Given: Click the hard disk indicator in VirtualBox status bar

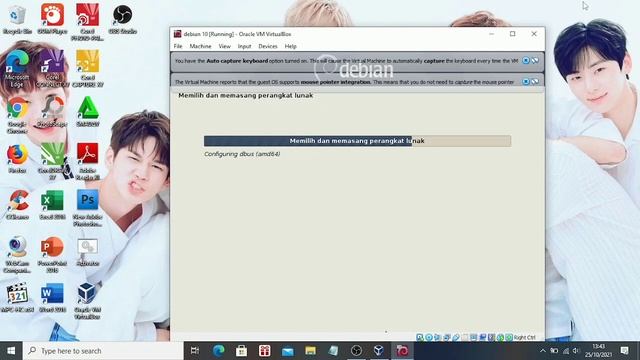Looking at the screenshot, I should click(x=420, y=337).
